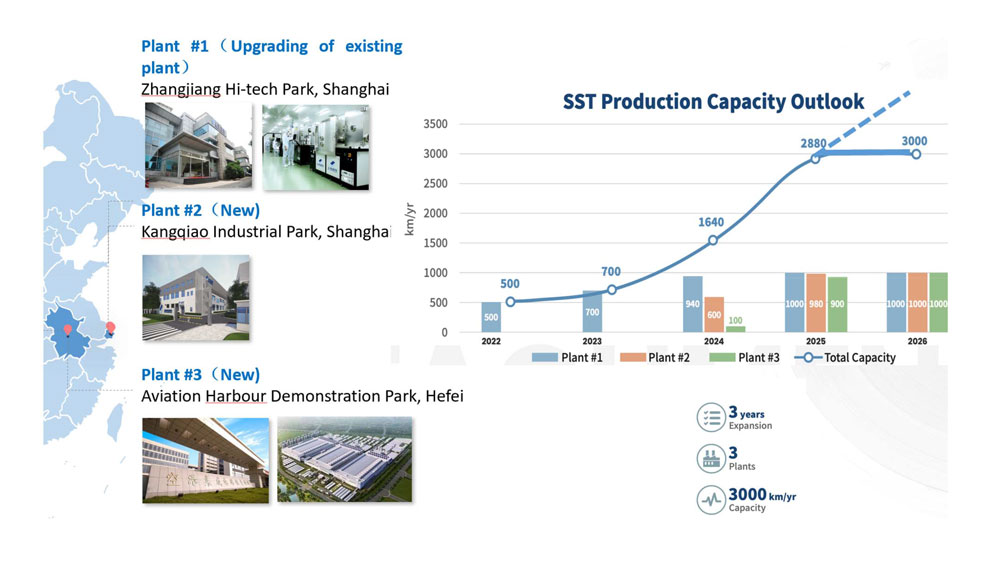Click the 3000 km/yr Capacity text

click(762, 499)
